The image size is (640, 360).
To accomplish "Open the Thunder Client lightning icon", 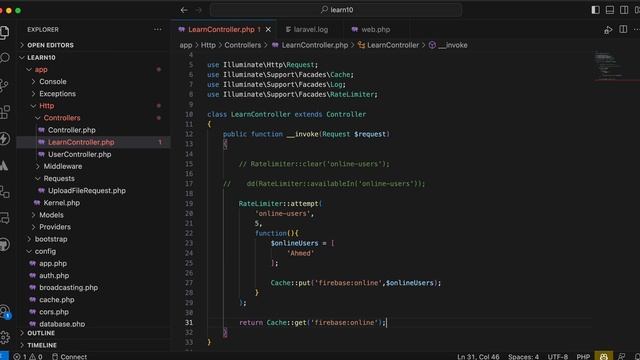I will pyautogui.click(x=4, y=138).
